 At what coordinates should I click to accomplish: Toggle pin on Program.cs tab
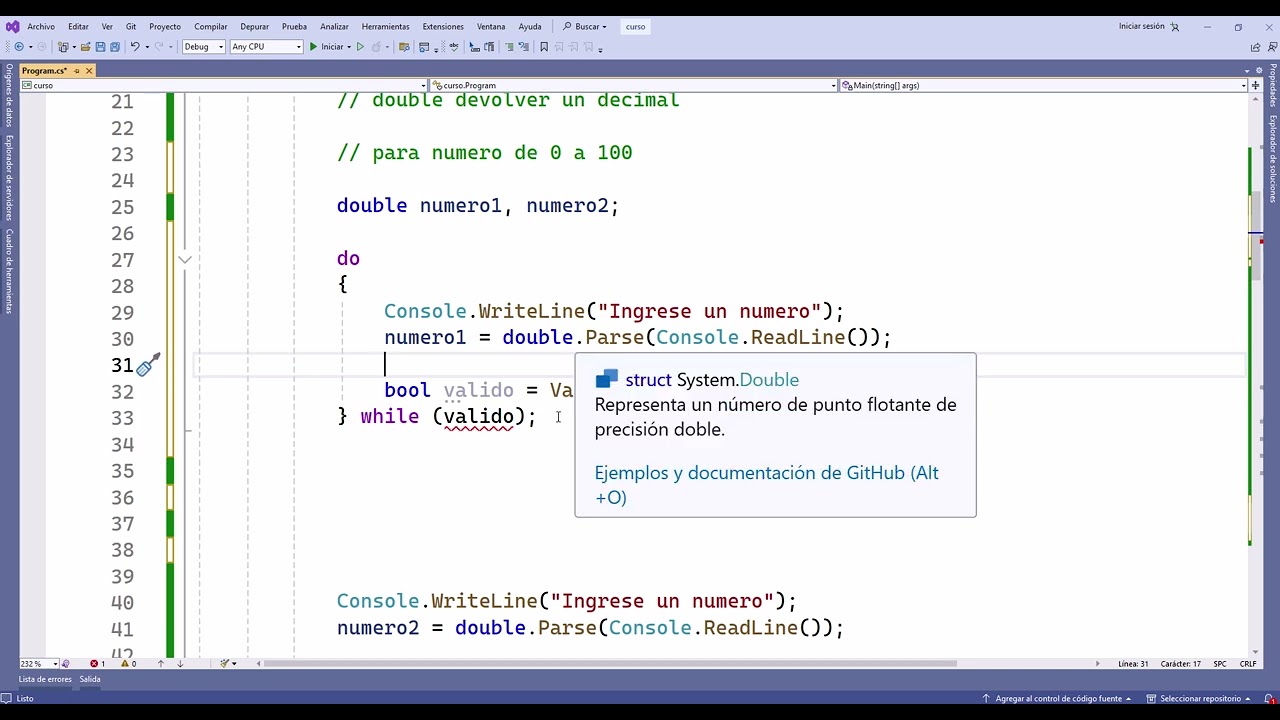click(x=76, y=71)
